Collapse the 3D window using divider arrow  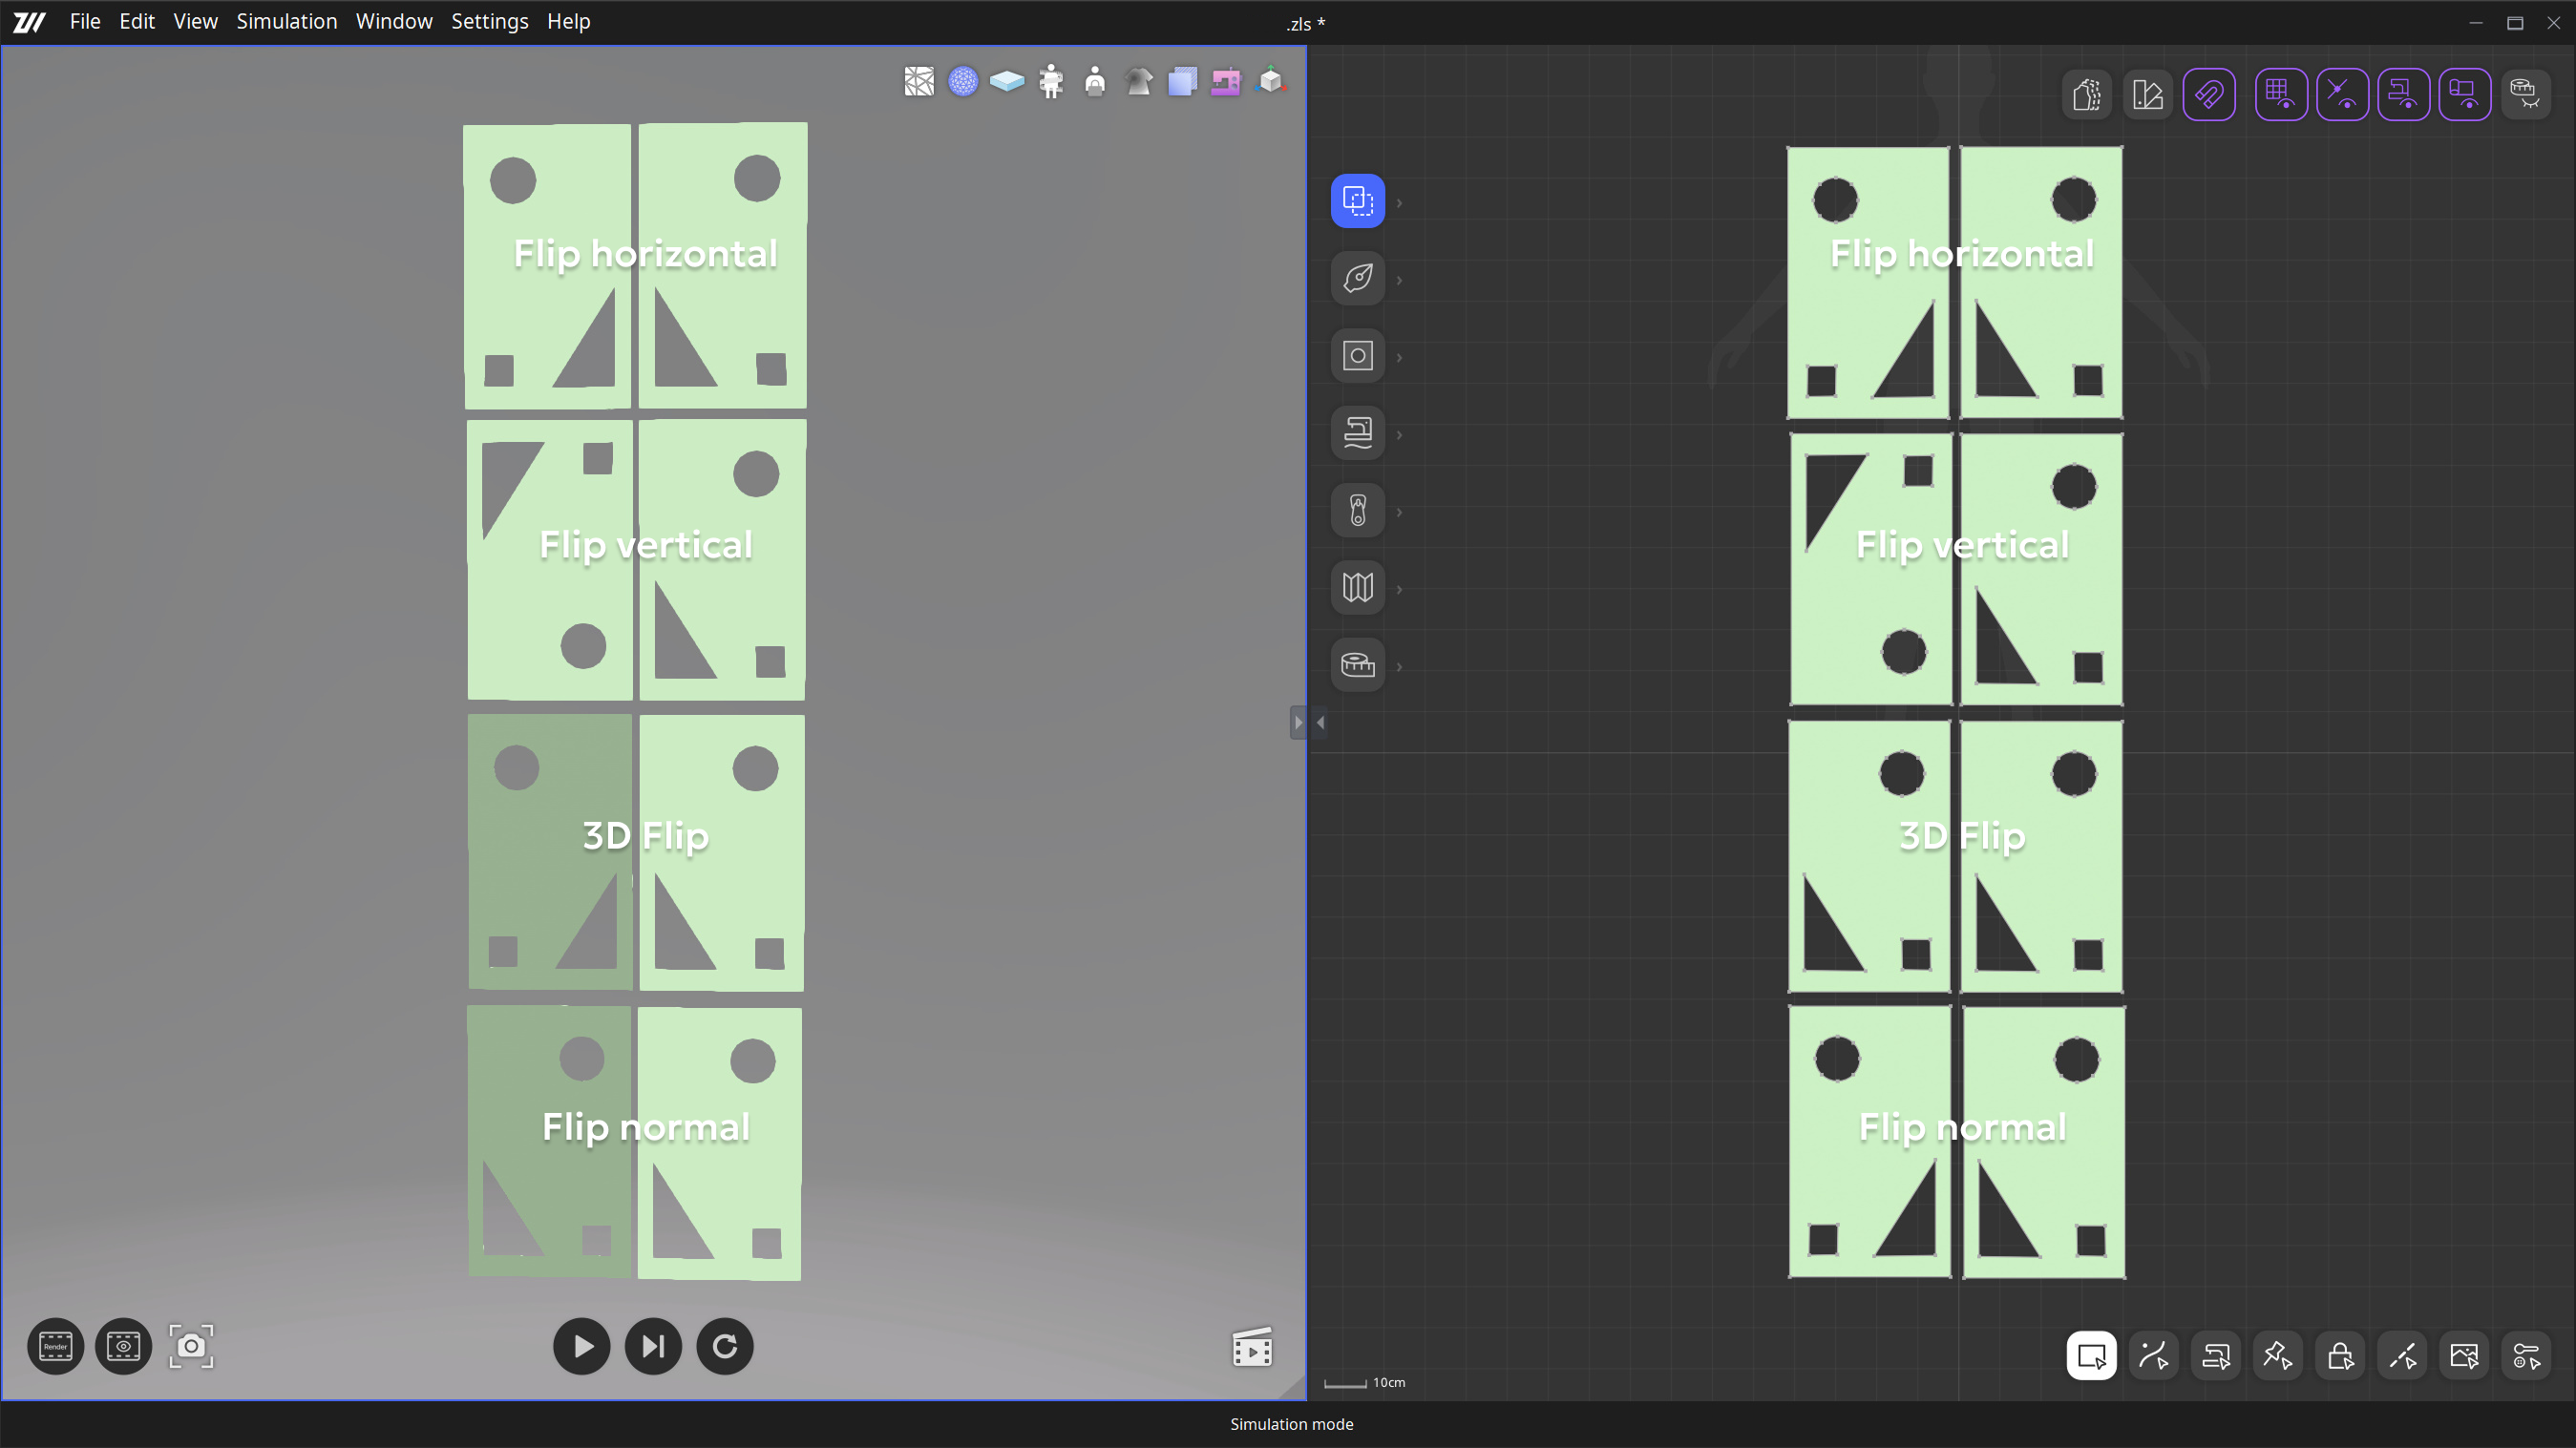1320,722
